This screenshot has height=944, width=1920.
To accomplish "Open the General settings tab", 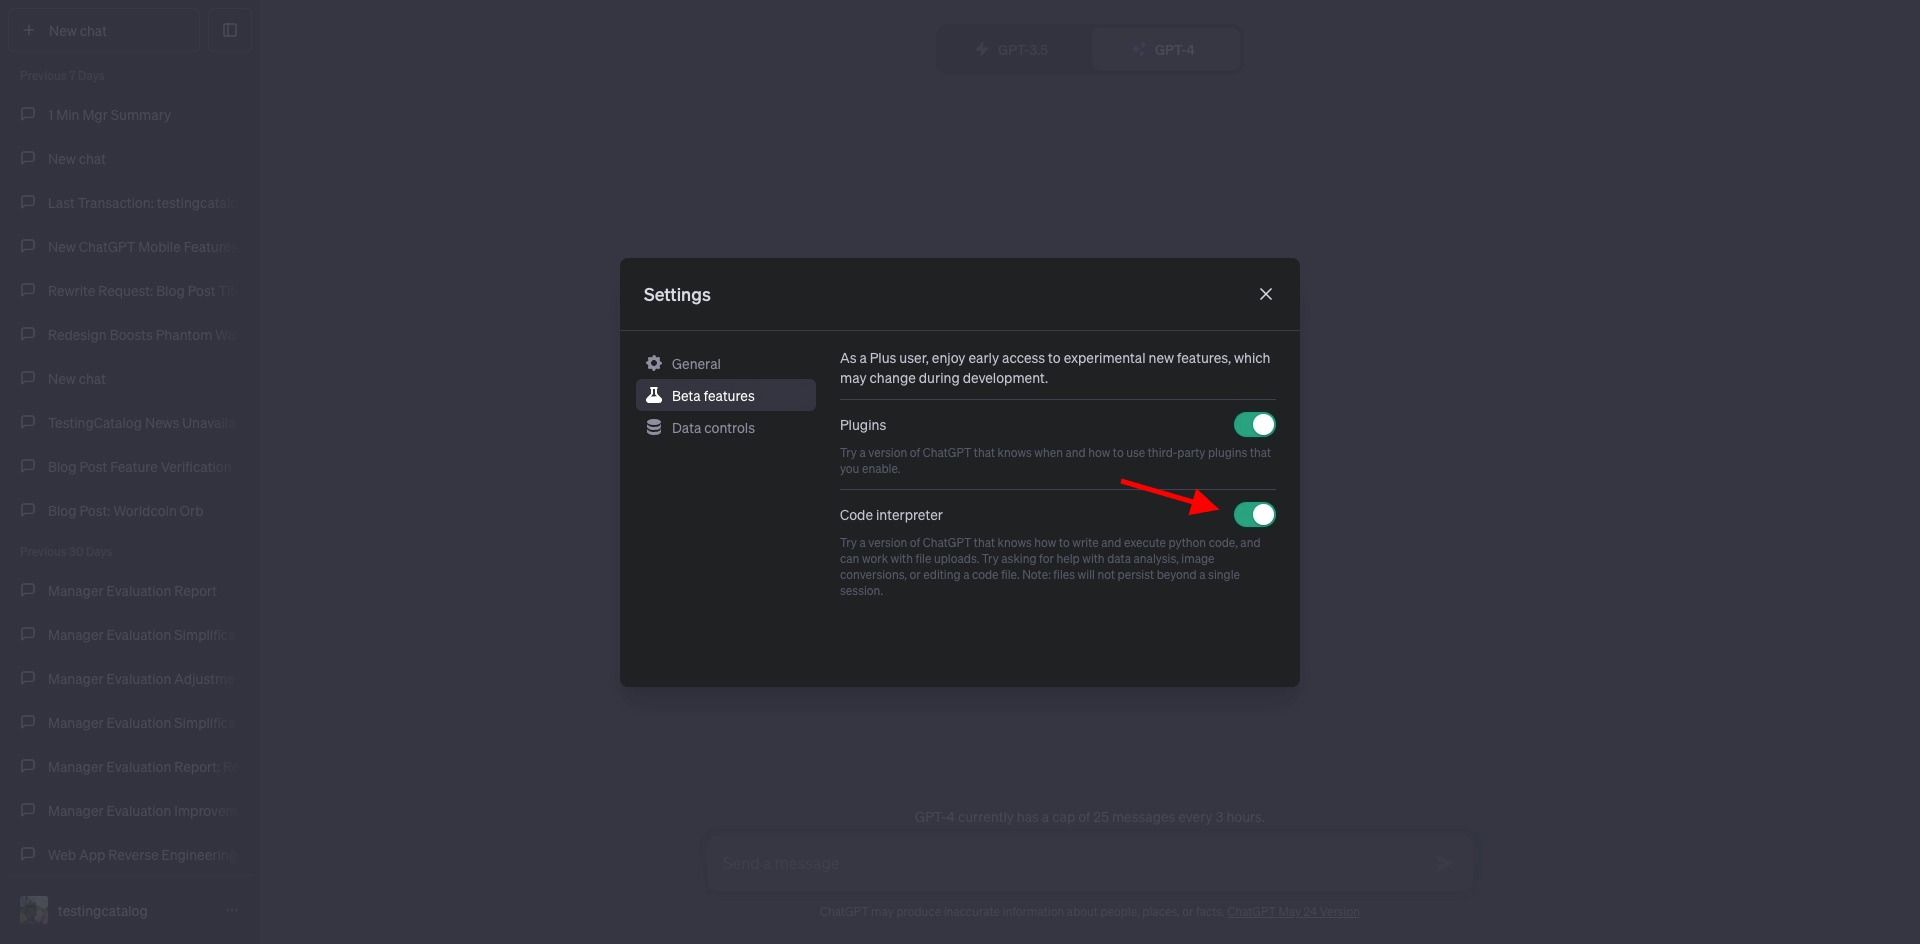I will click(x=726, y=364).
